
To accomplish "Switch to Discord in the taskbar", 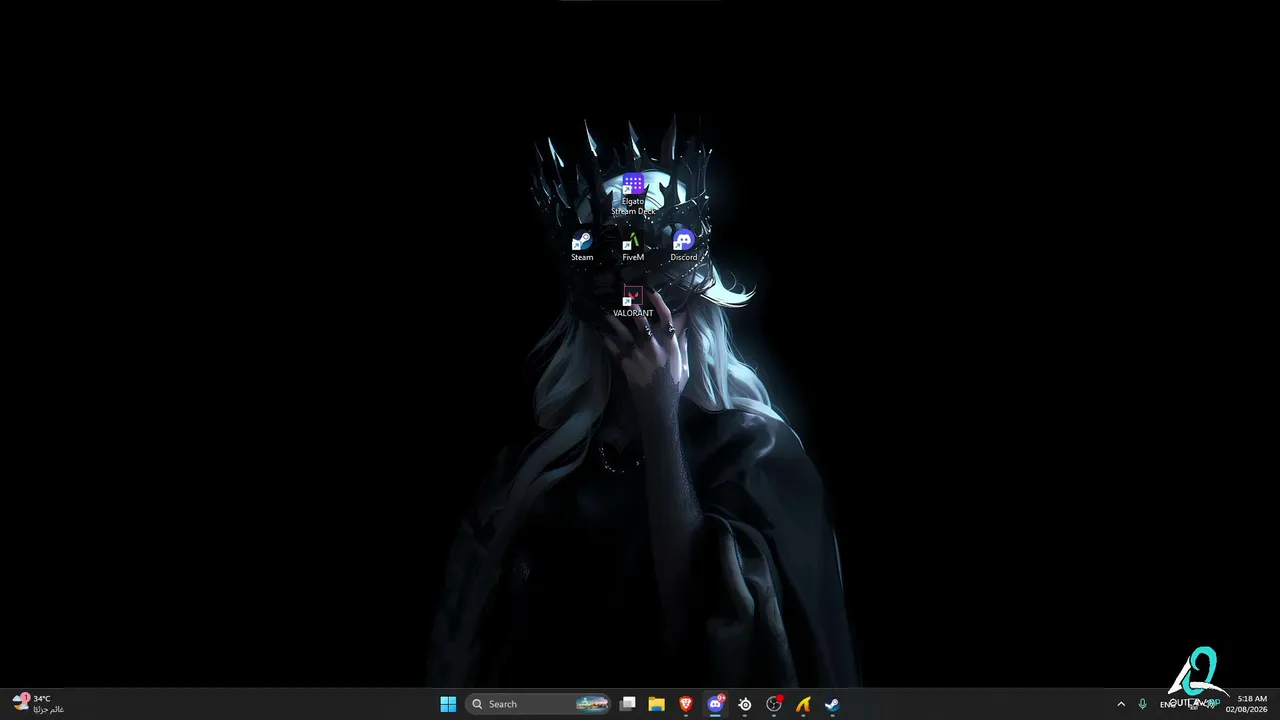I will pos(715,704).
